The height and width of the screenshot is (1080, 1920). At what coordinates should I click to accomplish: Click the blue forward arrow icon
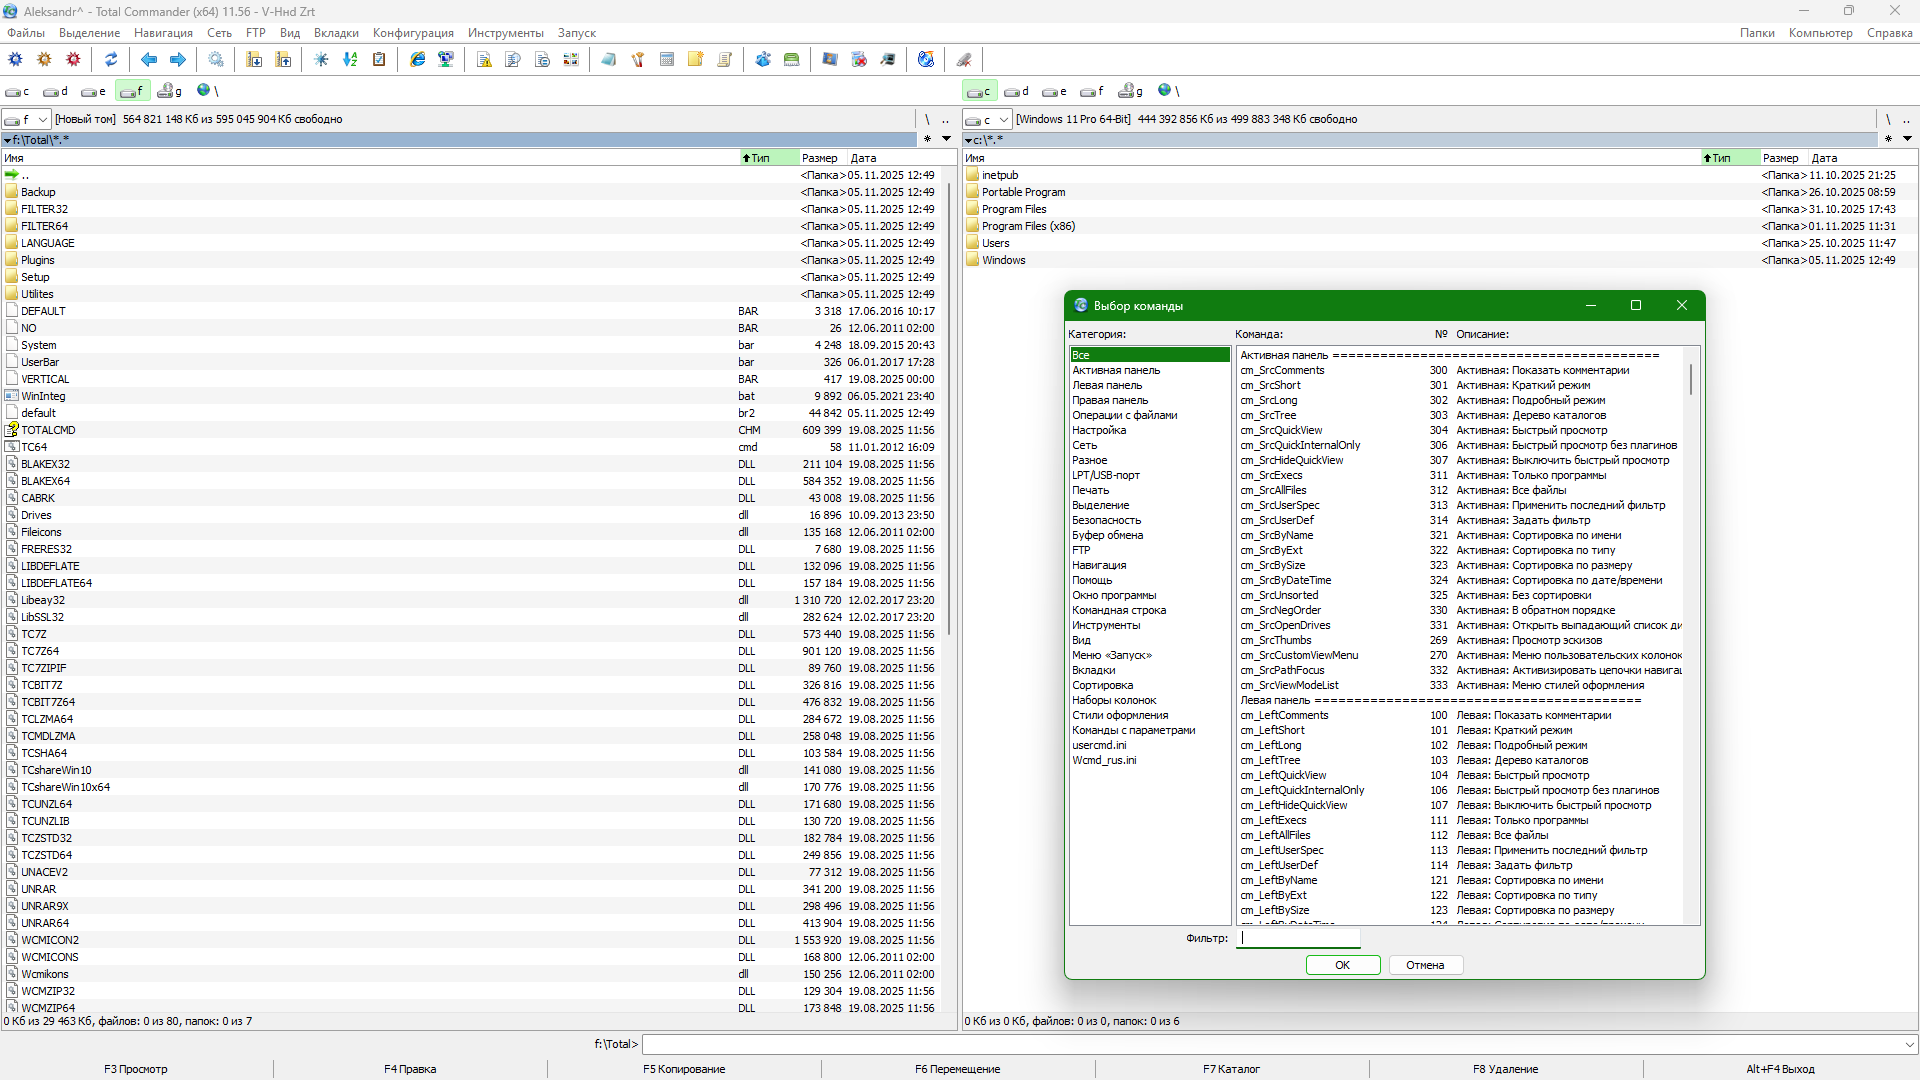point(178,60)
